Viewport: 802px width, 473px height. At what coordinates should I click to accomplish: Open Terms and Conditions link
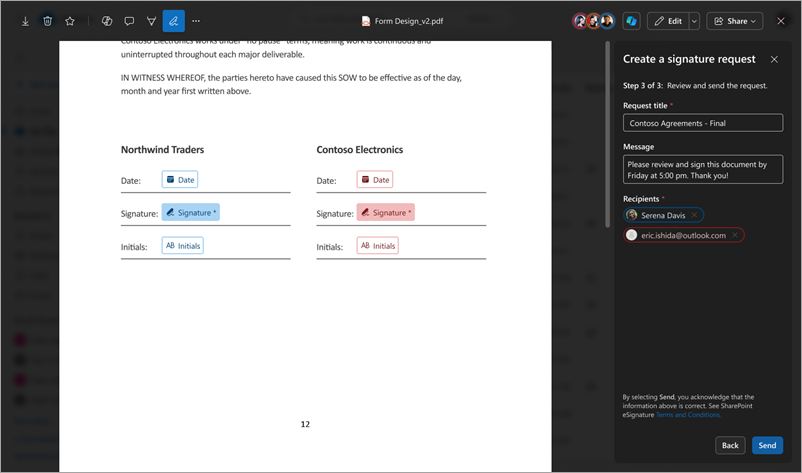tap(688, 415)
